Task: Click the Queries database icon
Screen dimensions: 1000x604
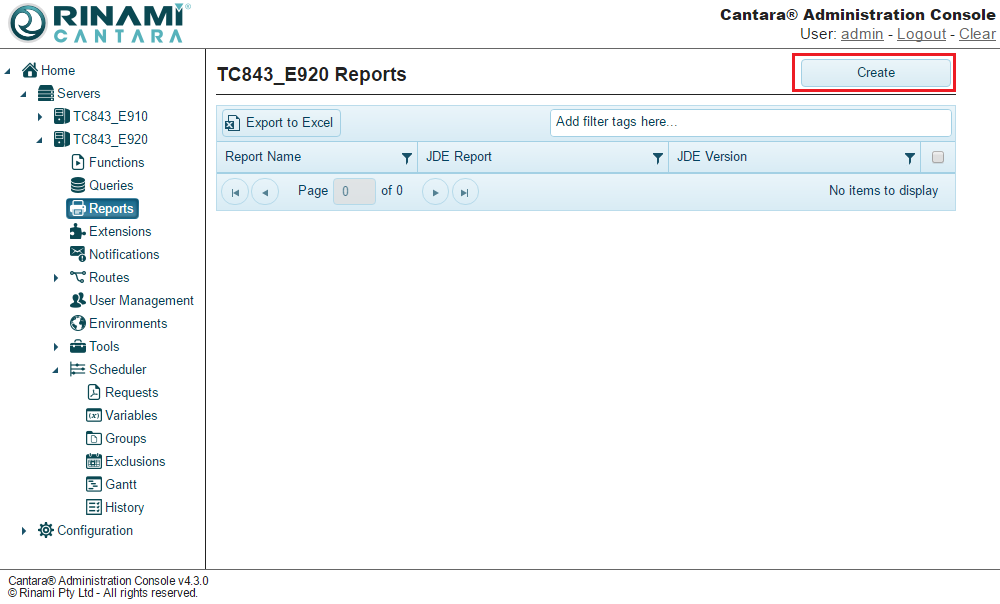Action: coord(78,185)
